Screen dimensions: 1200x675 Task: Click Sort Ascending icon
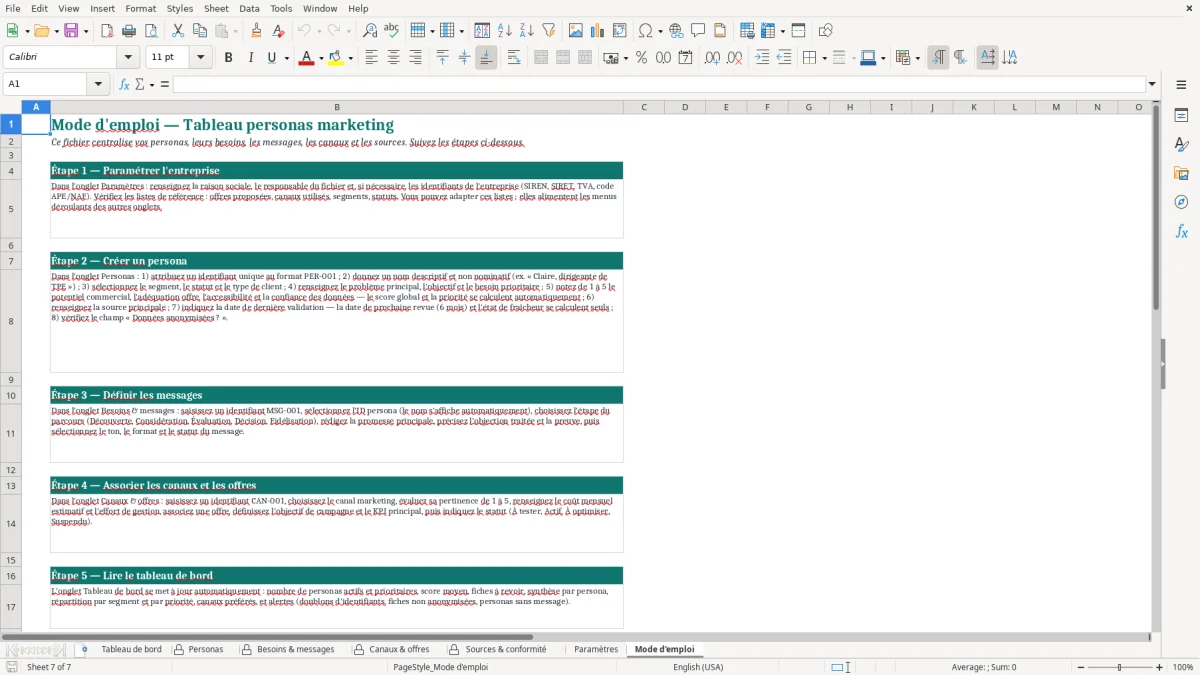(x=505, y=31)
